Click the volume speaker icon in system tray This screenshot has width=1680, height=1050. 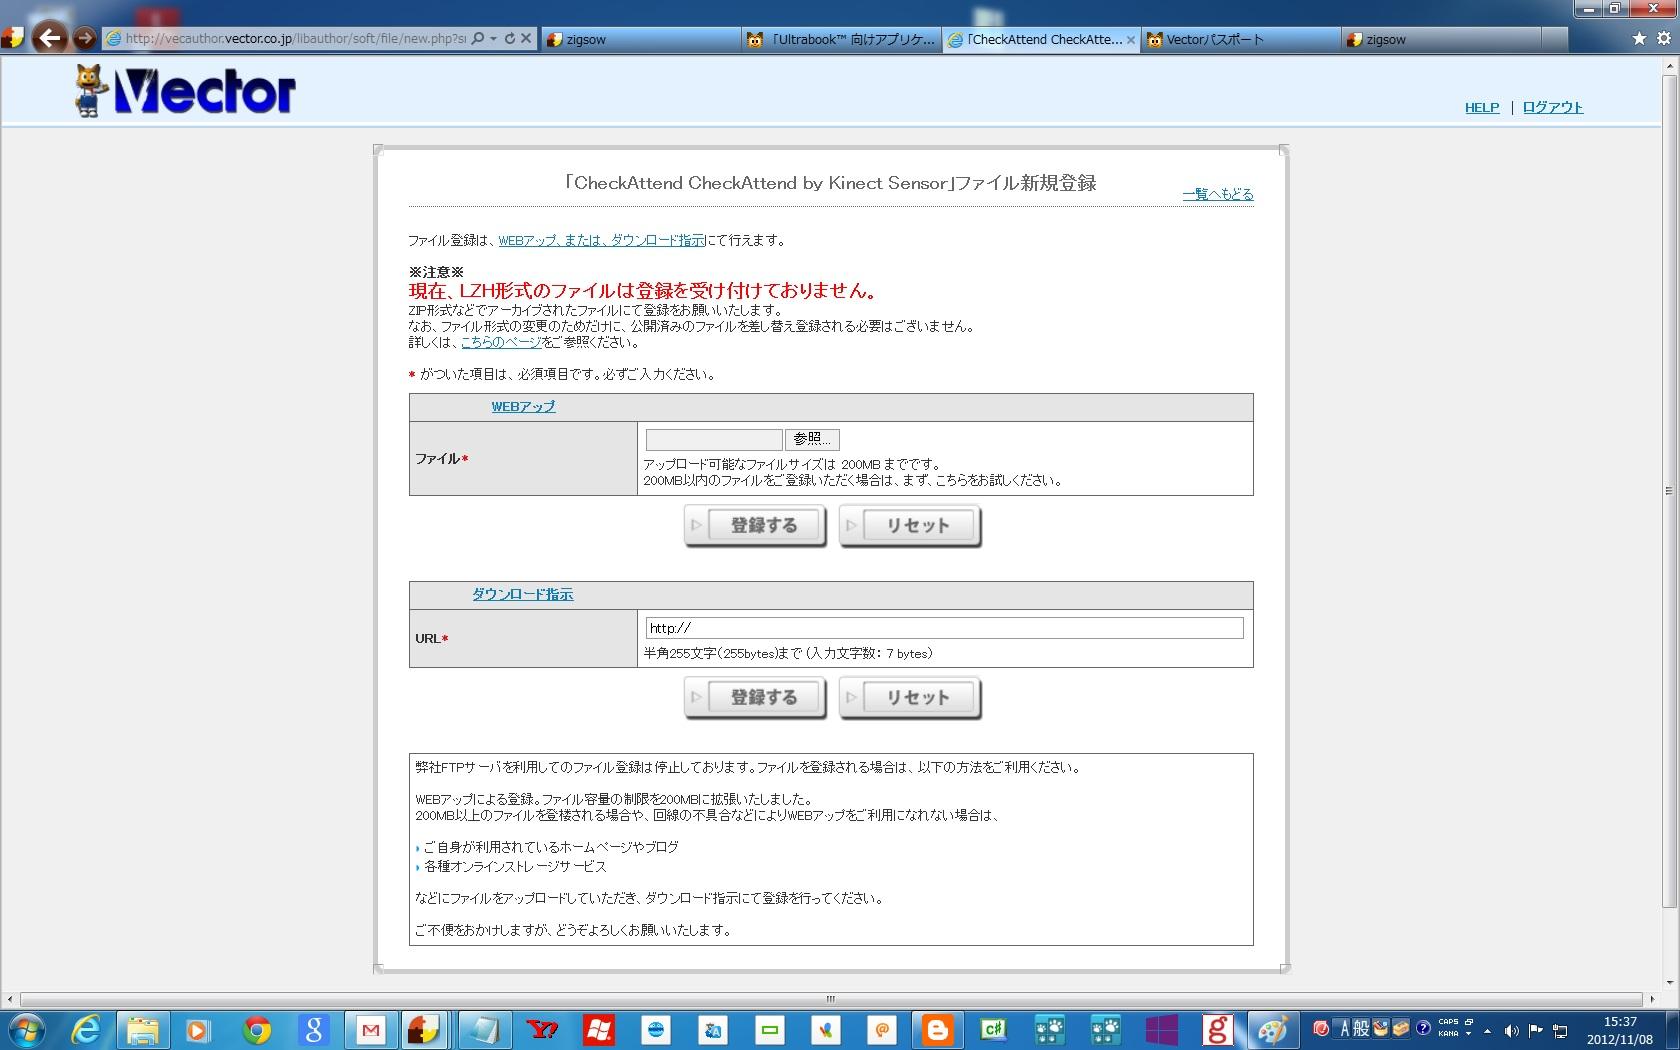[1511, 1030]
